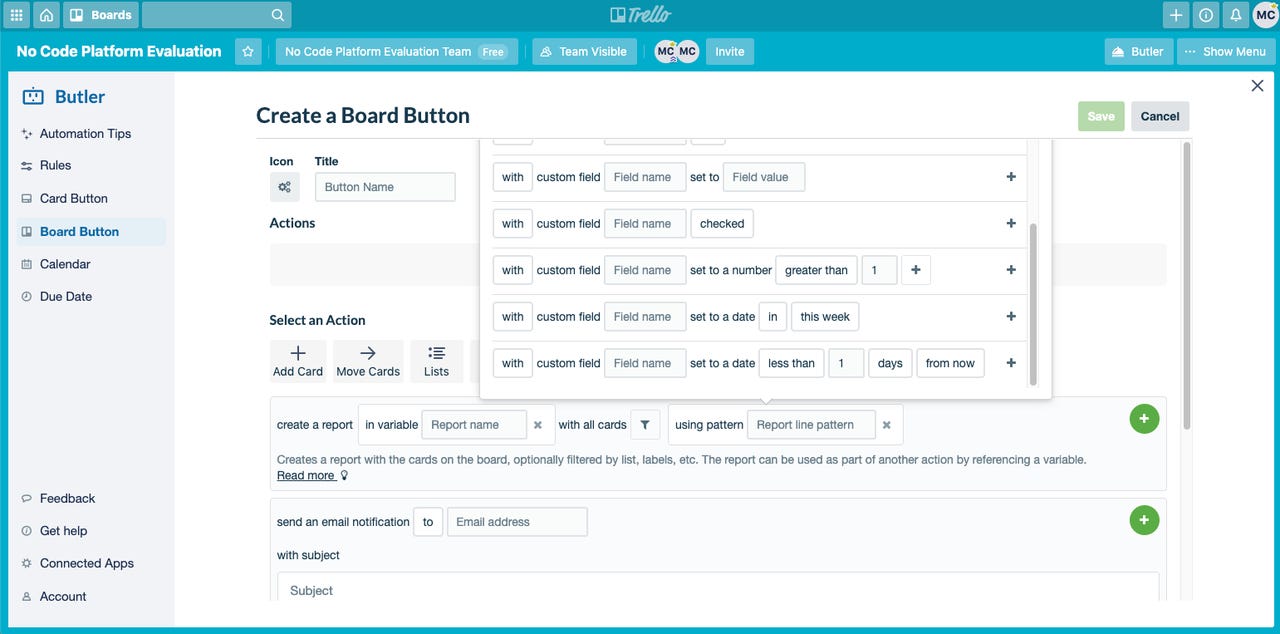
Task: Open the button icon picker gear
Action: 286,186
